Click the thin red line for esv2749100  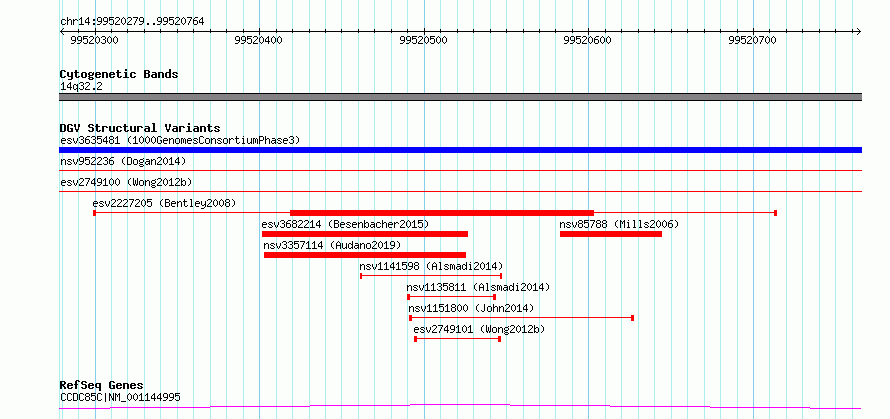point(460,191)
